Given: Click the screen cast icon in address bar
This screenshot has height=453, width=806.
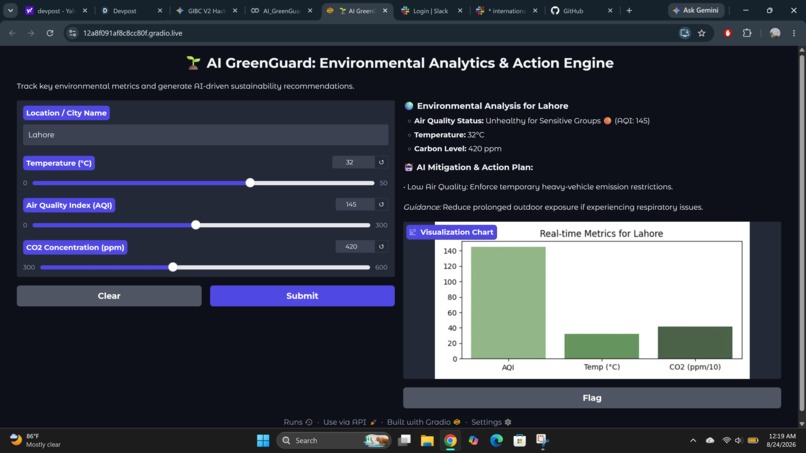Looking at the screenshot, I should coord(684,33).
